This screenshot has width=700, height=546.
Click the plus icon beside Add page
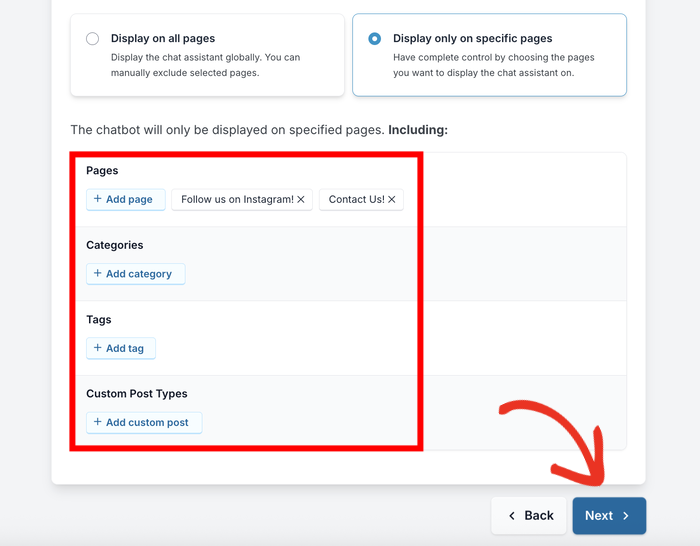click(x=98, y=199)
